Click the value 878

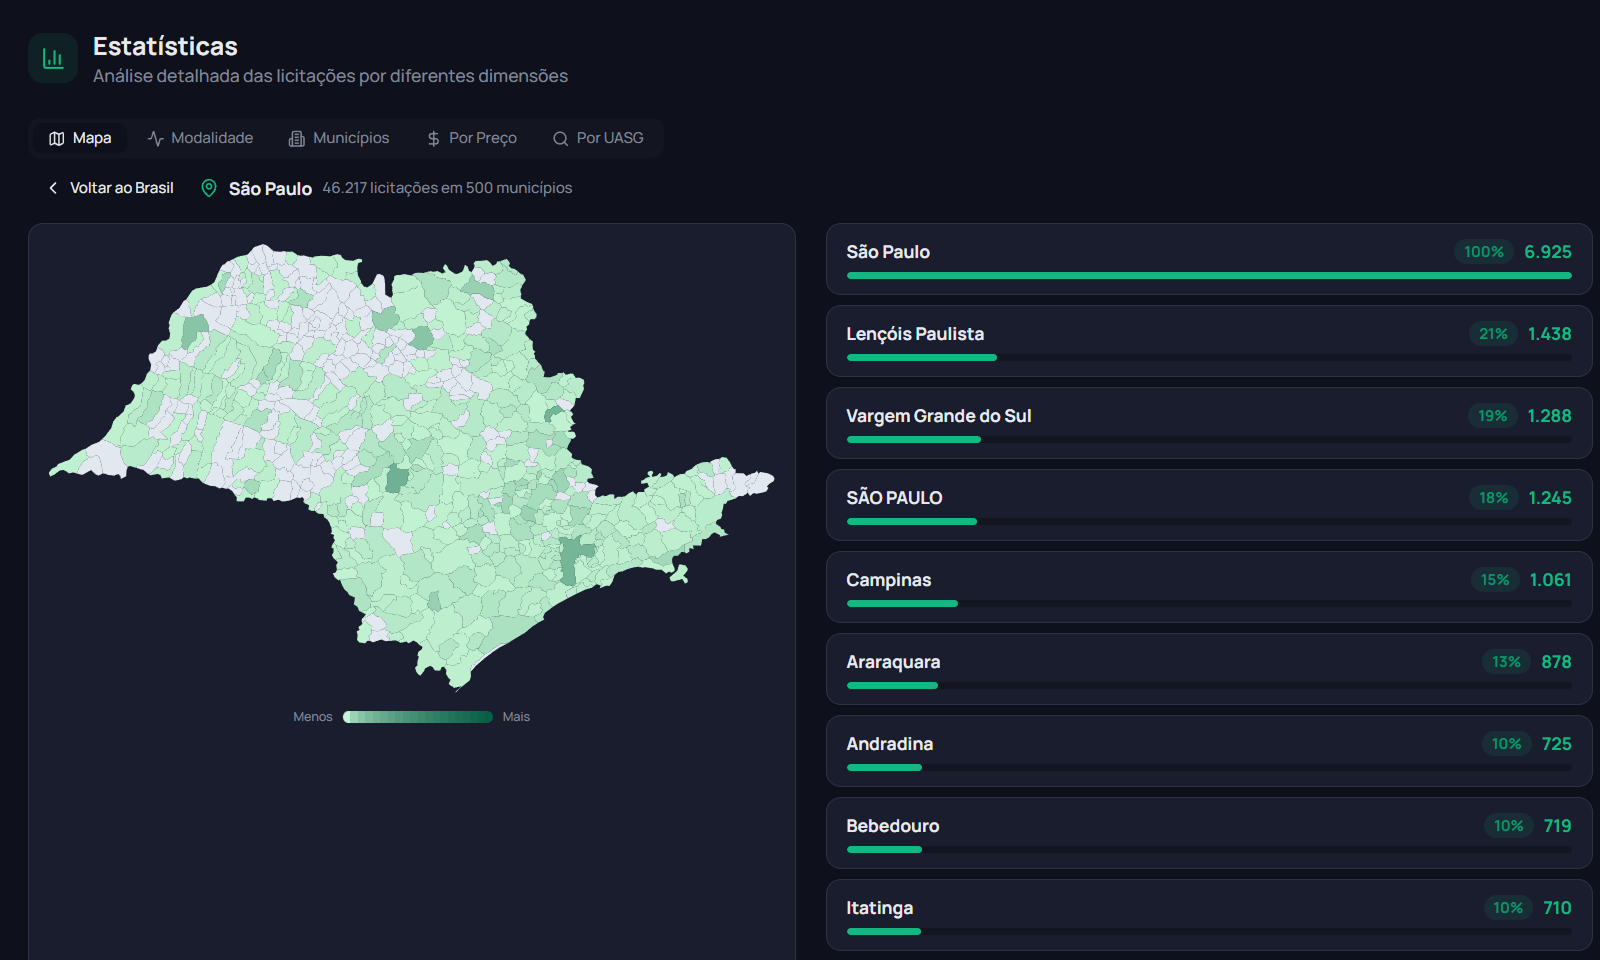tap(1556, 662)
